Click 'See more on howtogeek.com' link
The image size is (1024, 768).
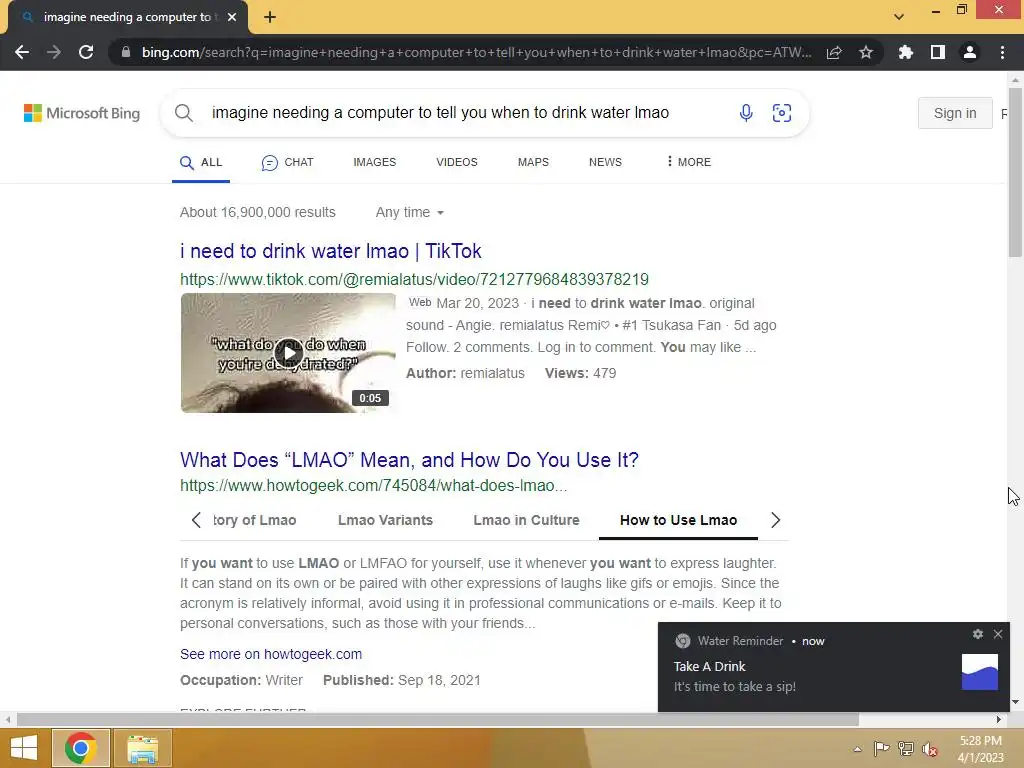coord(271,654)
